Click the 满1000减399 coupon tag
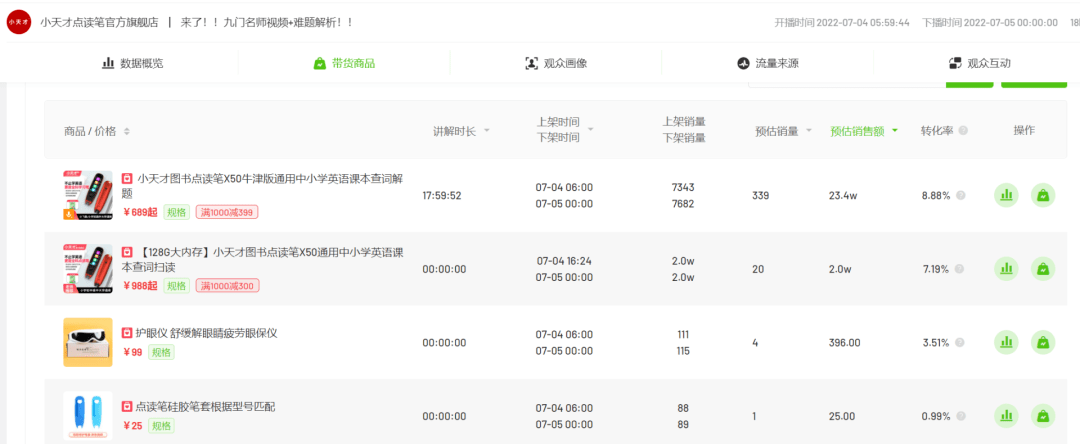The image size is (1080, 444). pyautogui.click(x=227, y=212)
